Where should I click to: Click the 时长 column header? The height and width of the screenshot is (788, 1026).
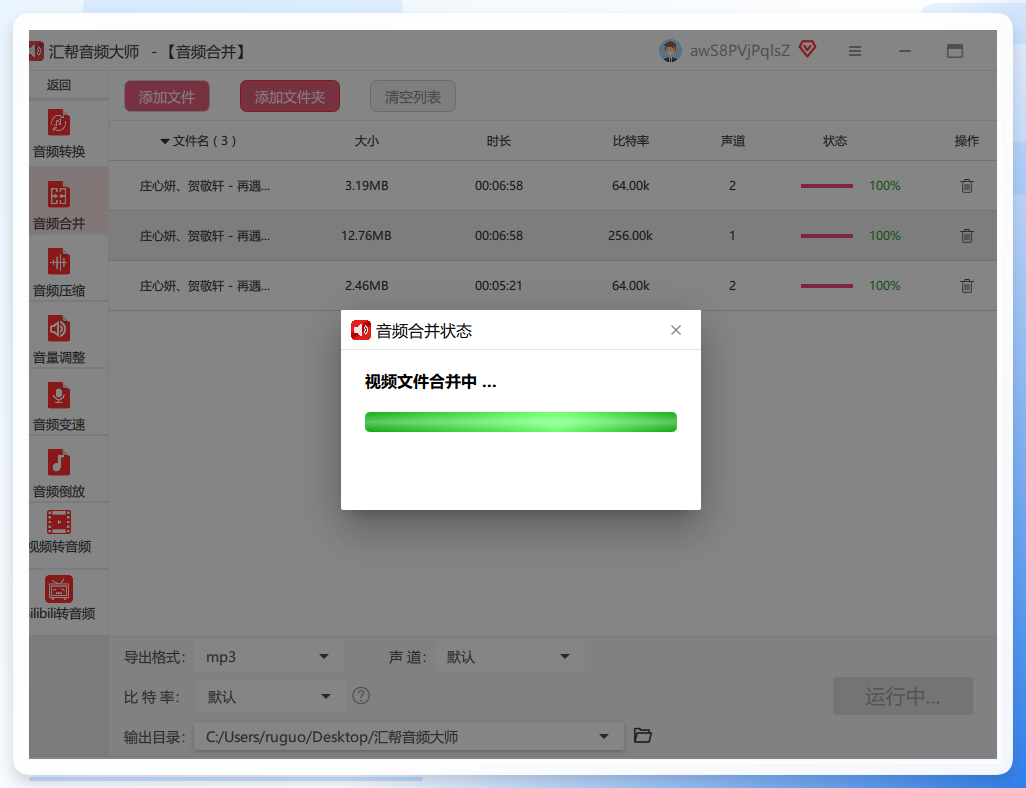pos(499,141)
